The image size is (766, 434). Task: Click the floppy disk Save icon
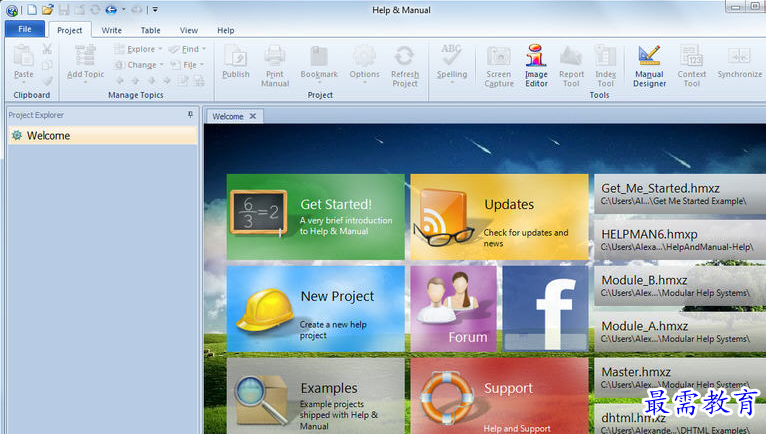pyautogui.click(x=64, y=9)
